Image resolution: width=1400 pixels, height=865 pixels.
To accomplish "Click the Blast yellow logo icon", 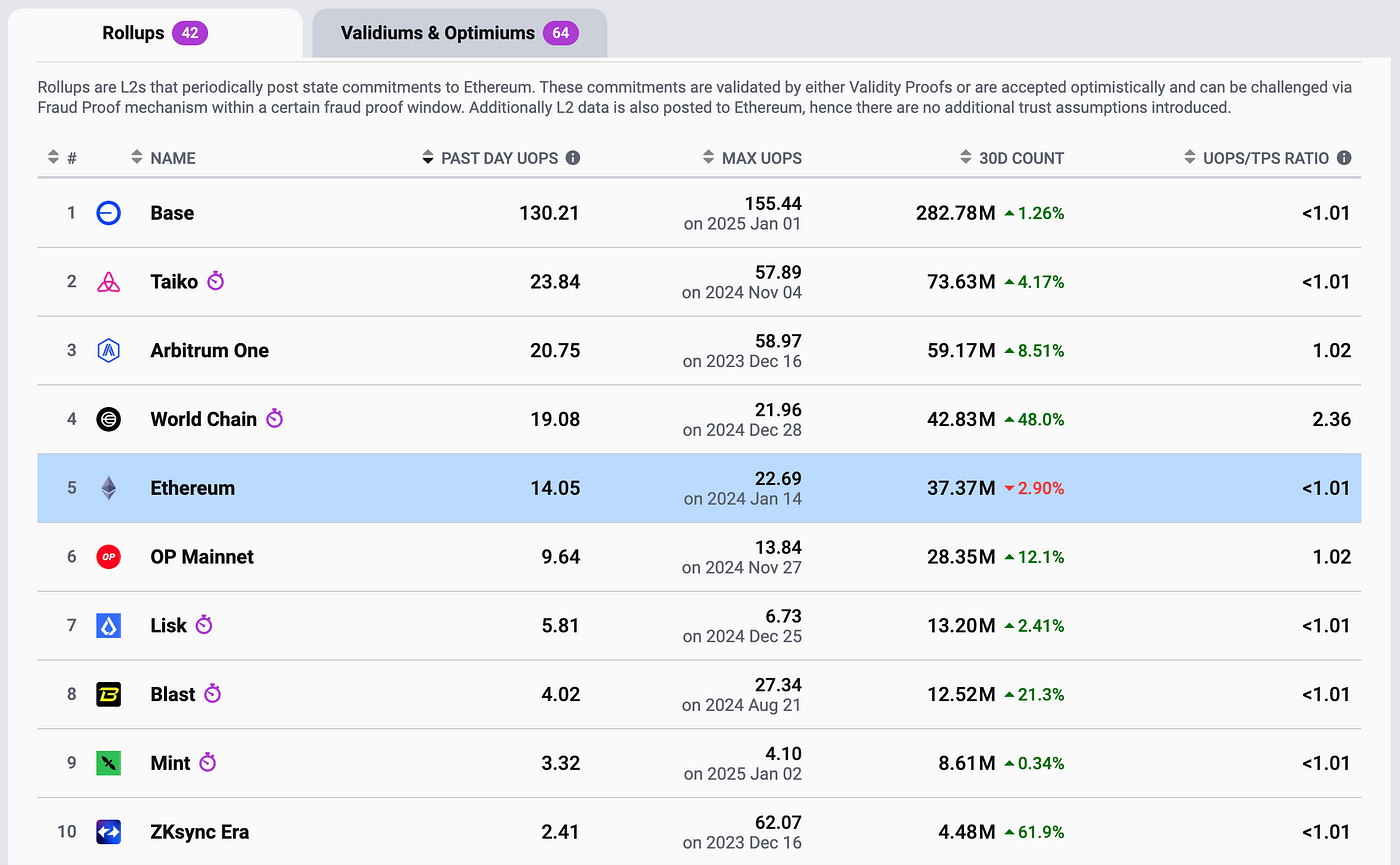I will [108, 694].
